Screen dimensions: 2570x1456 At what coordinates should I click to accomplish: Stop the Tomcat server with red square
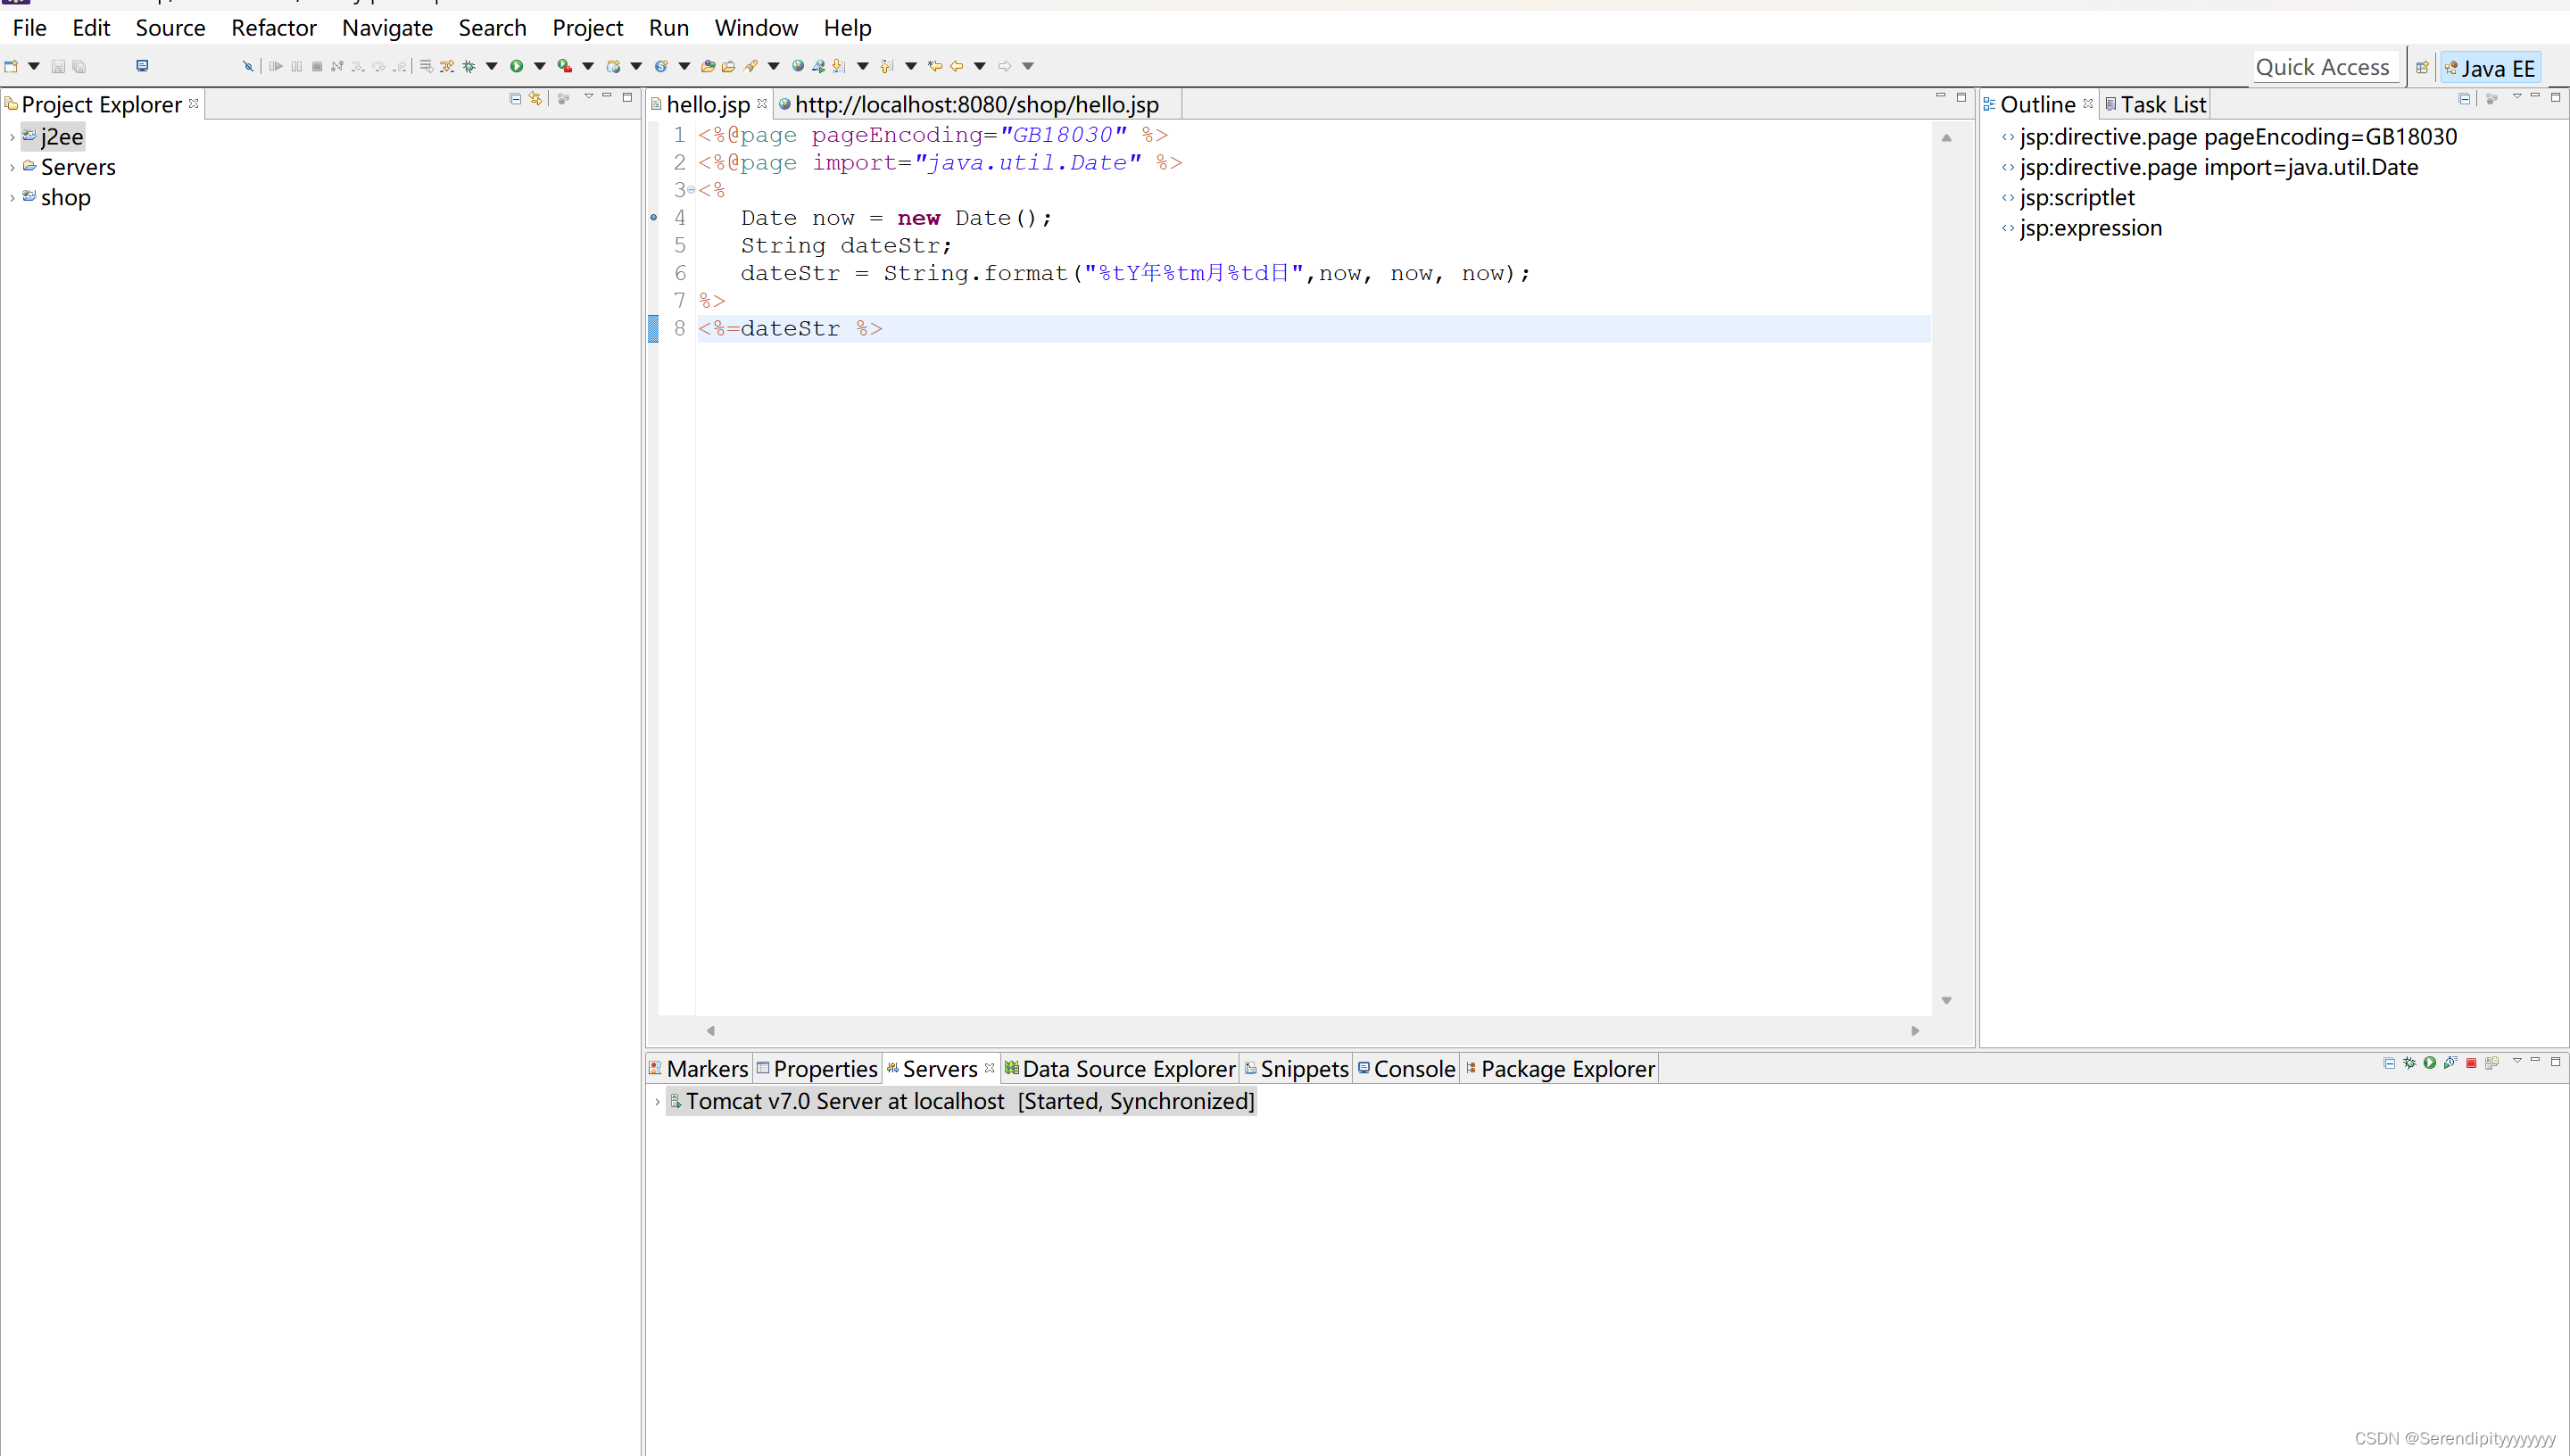coord(2471,1063)
